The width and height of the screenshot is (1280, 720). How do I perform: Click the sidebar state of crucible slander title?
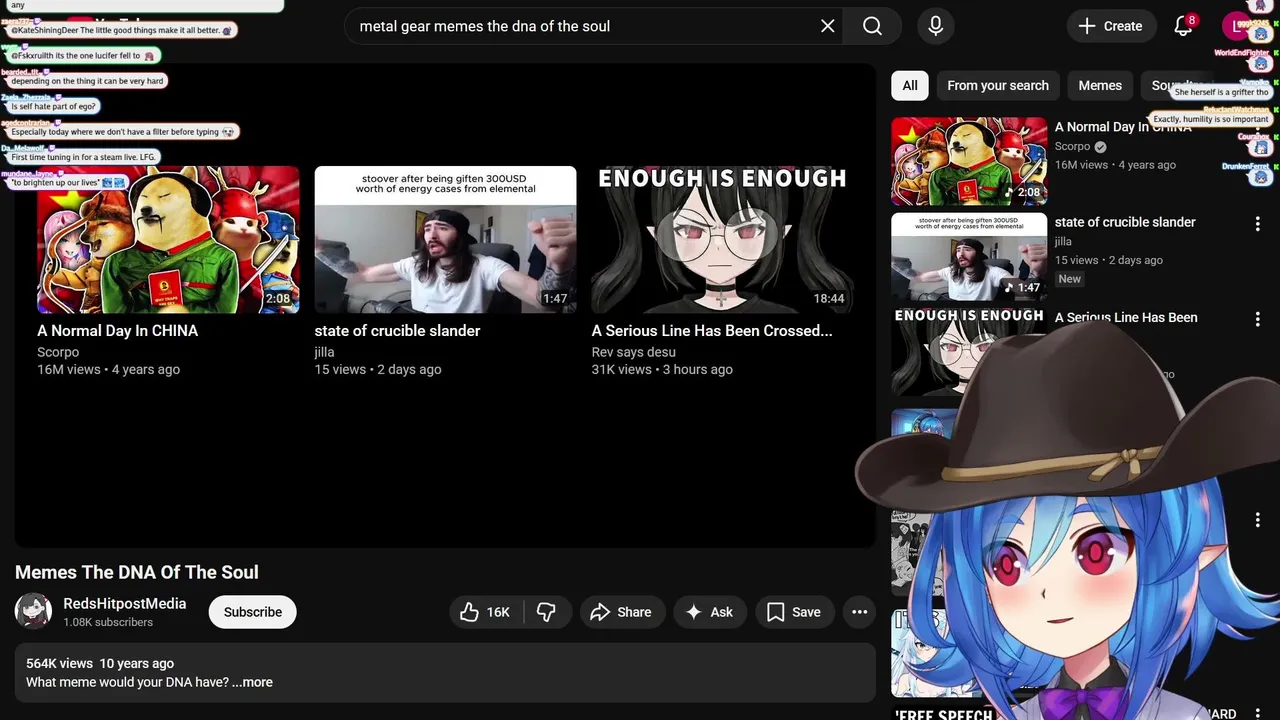pos(1125,222)
